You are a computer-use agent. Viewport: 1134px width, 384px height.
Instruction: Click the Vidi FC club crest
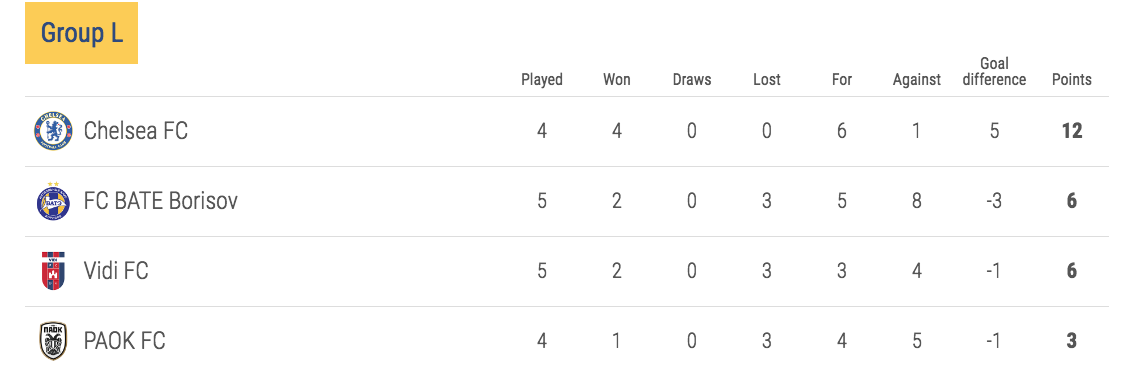tap(54, 271)
